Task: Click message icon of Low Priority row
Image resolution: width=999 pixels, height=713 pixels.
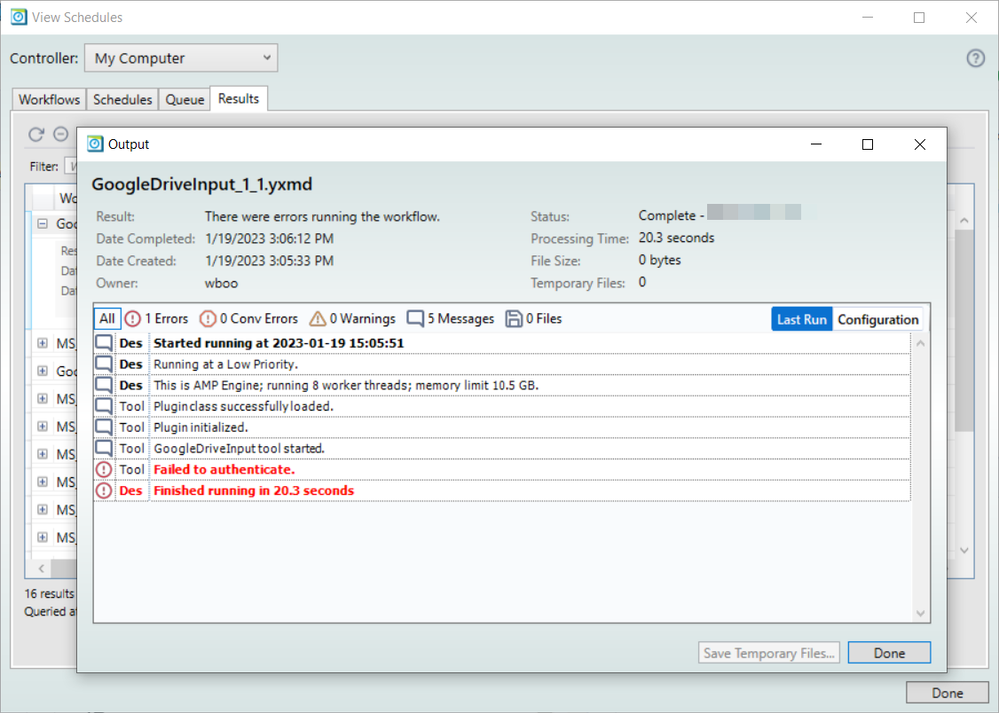Action: (104, 364)
